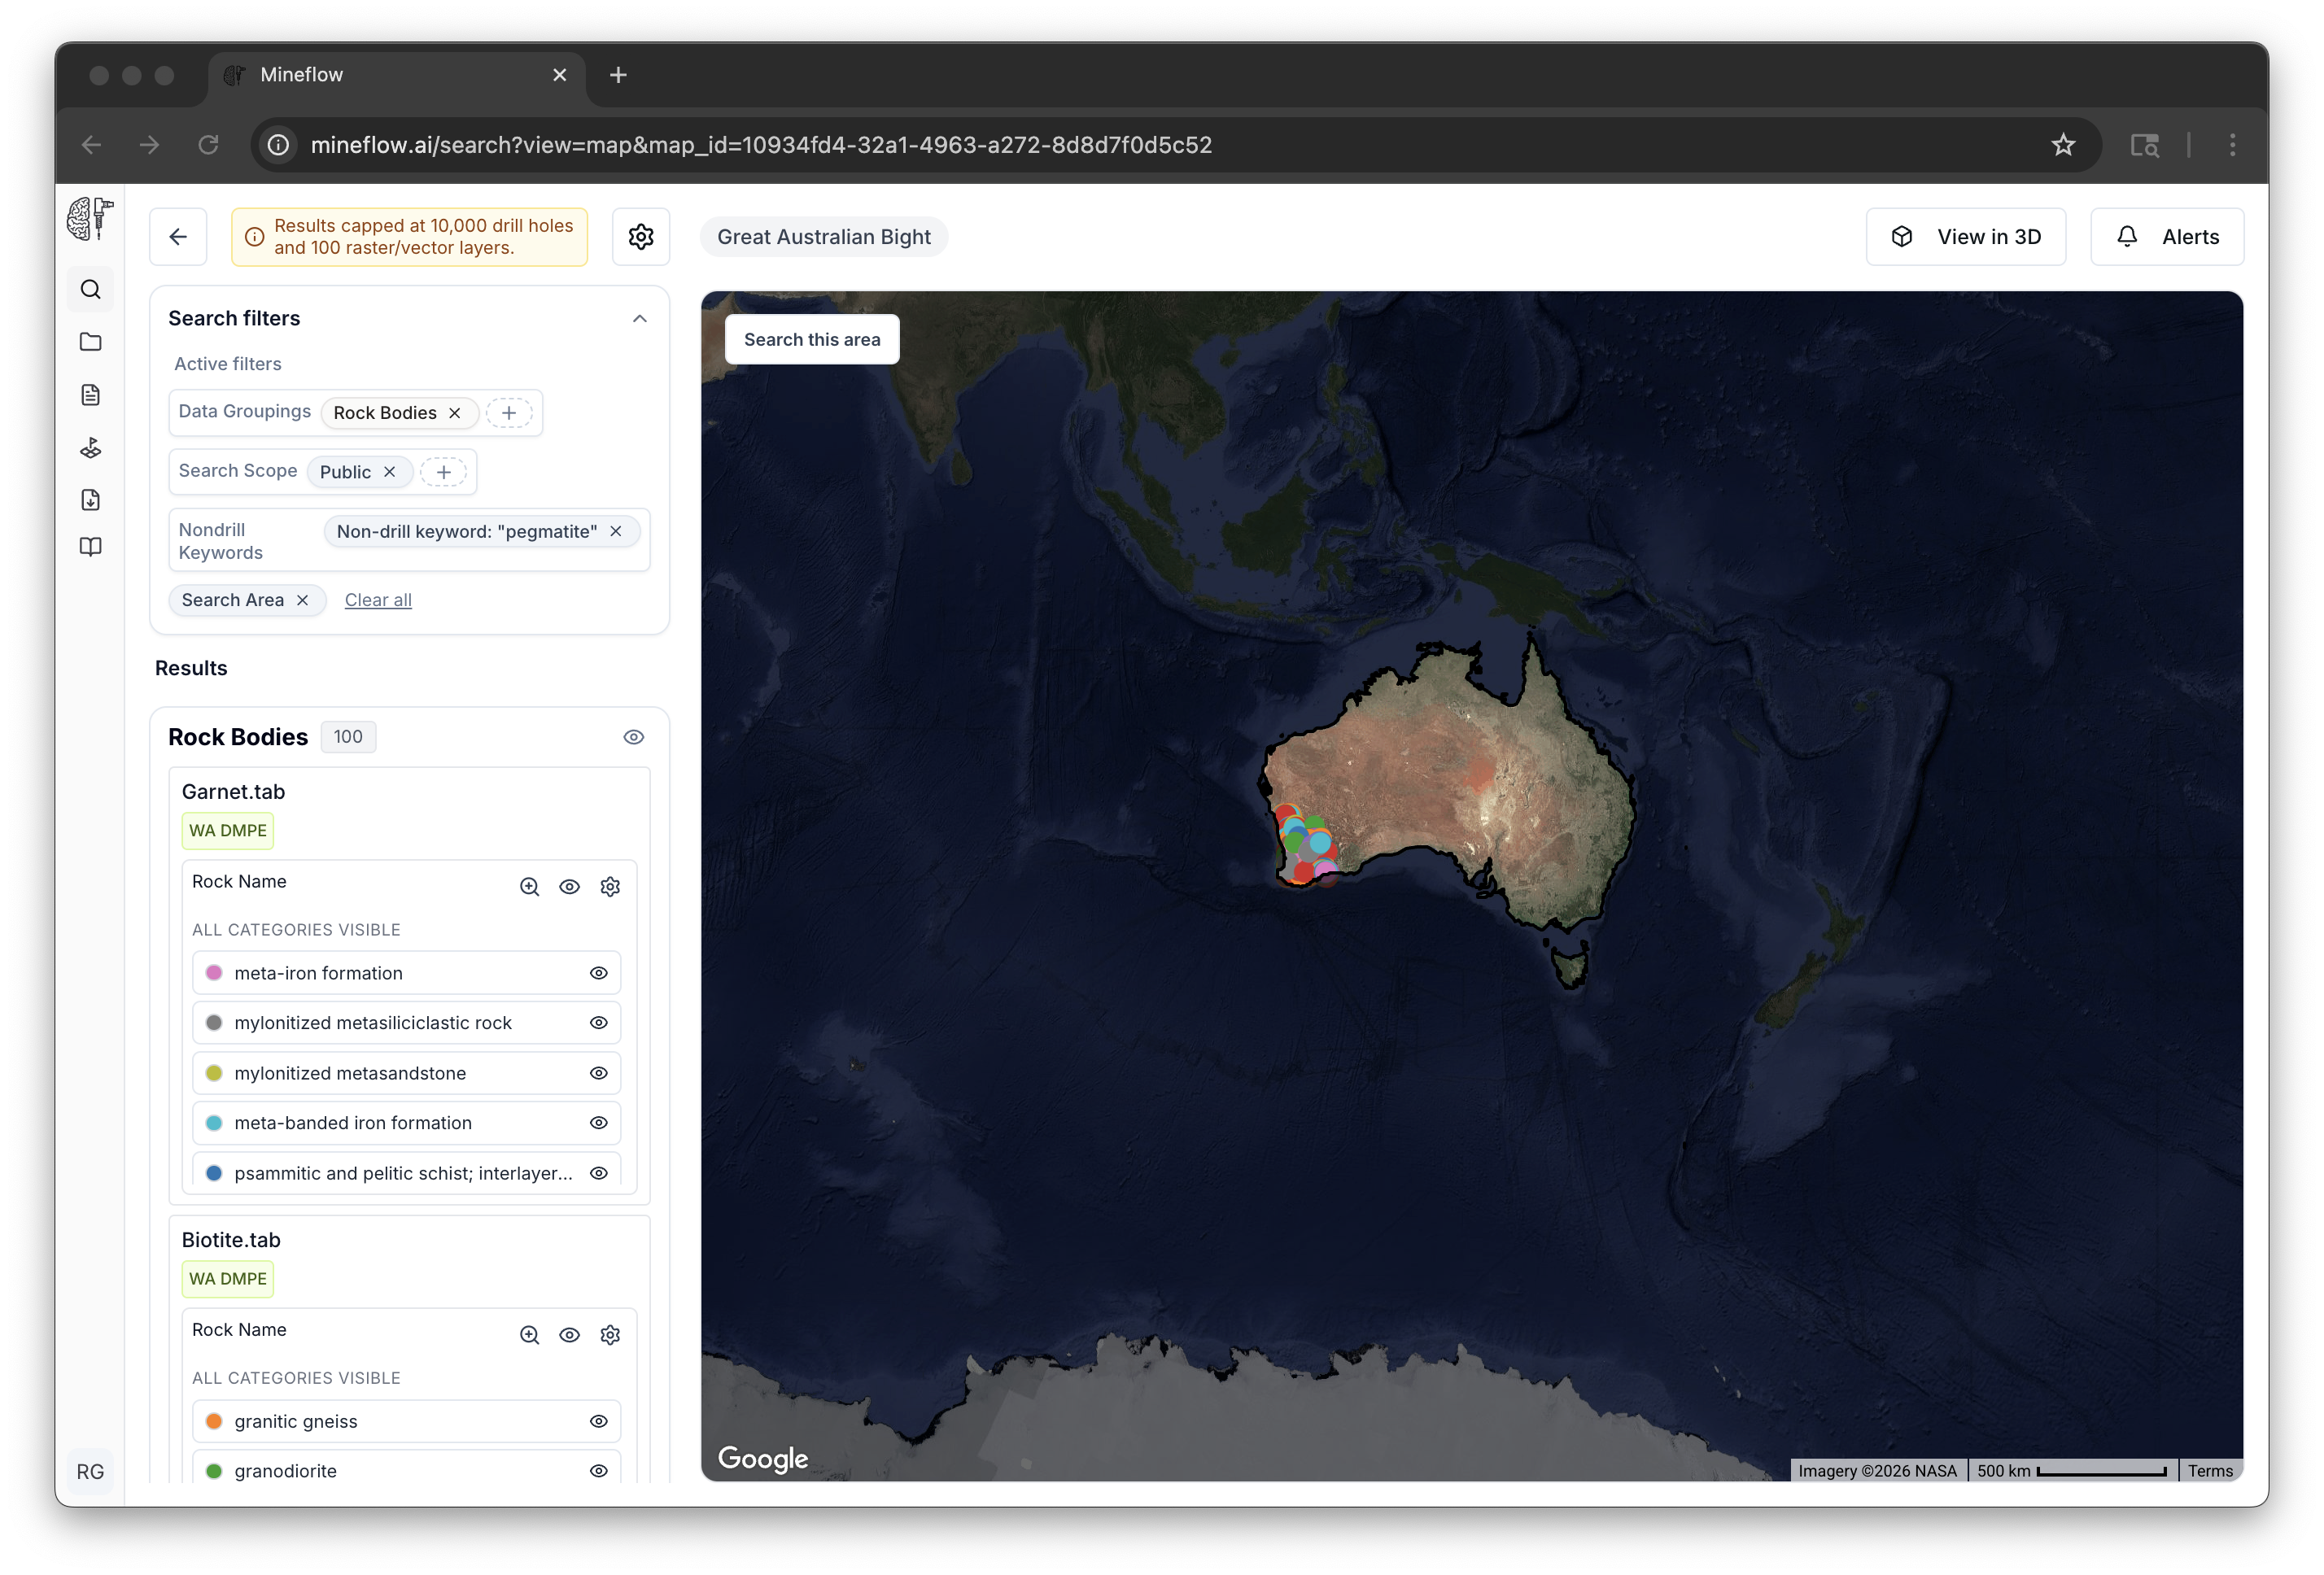This screenshot has height=1575, width=2324.
Task: Close the Mineflow browser tab
Action: point(560,75)
